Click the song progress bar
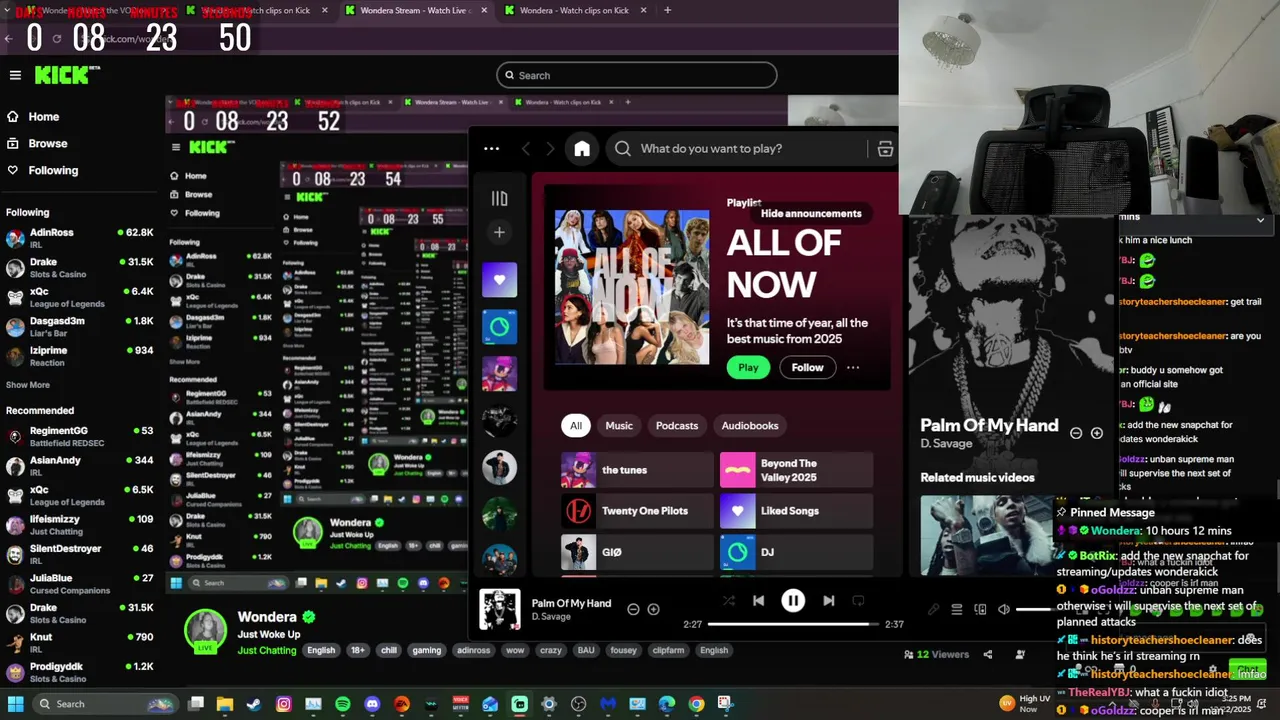Image resolution: width=1280 pixels, height=720 pixels. pyautogui.click(x=792, y=624)
